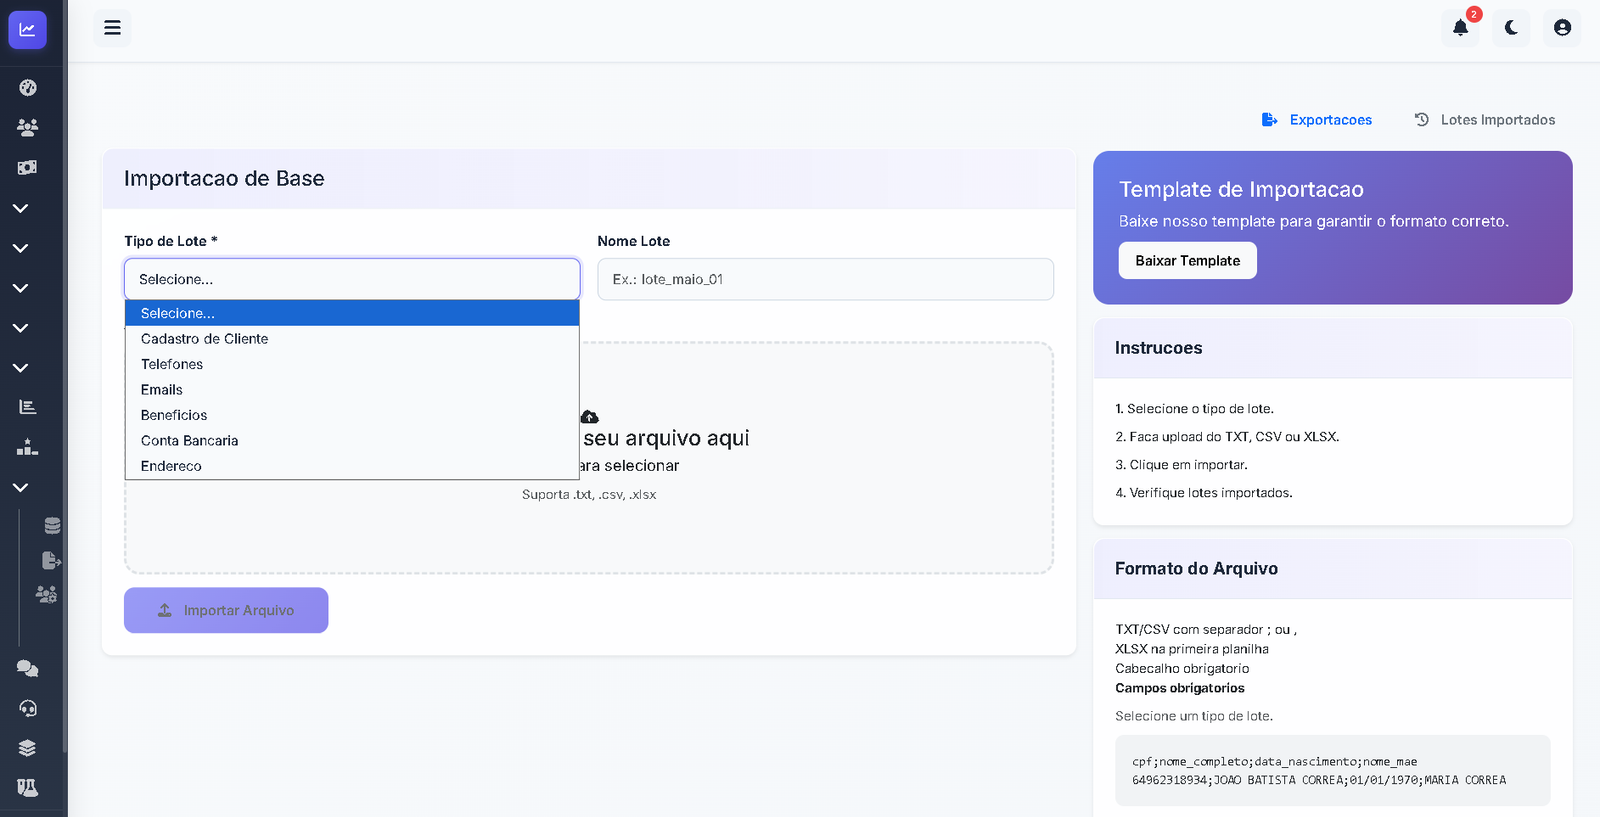Image resolution: width=1600 pixels, height=817 pixels.
Task: Open the users settings submenu icon
Action: pyautogui.click(x=47, y=594)
